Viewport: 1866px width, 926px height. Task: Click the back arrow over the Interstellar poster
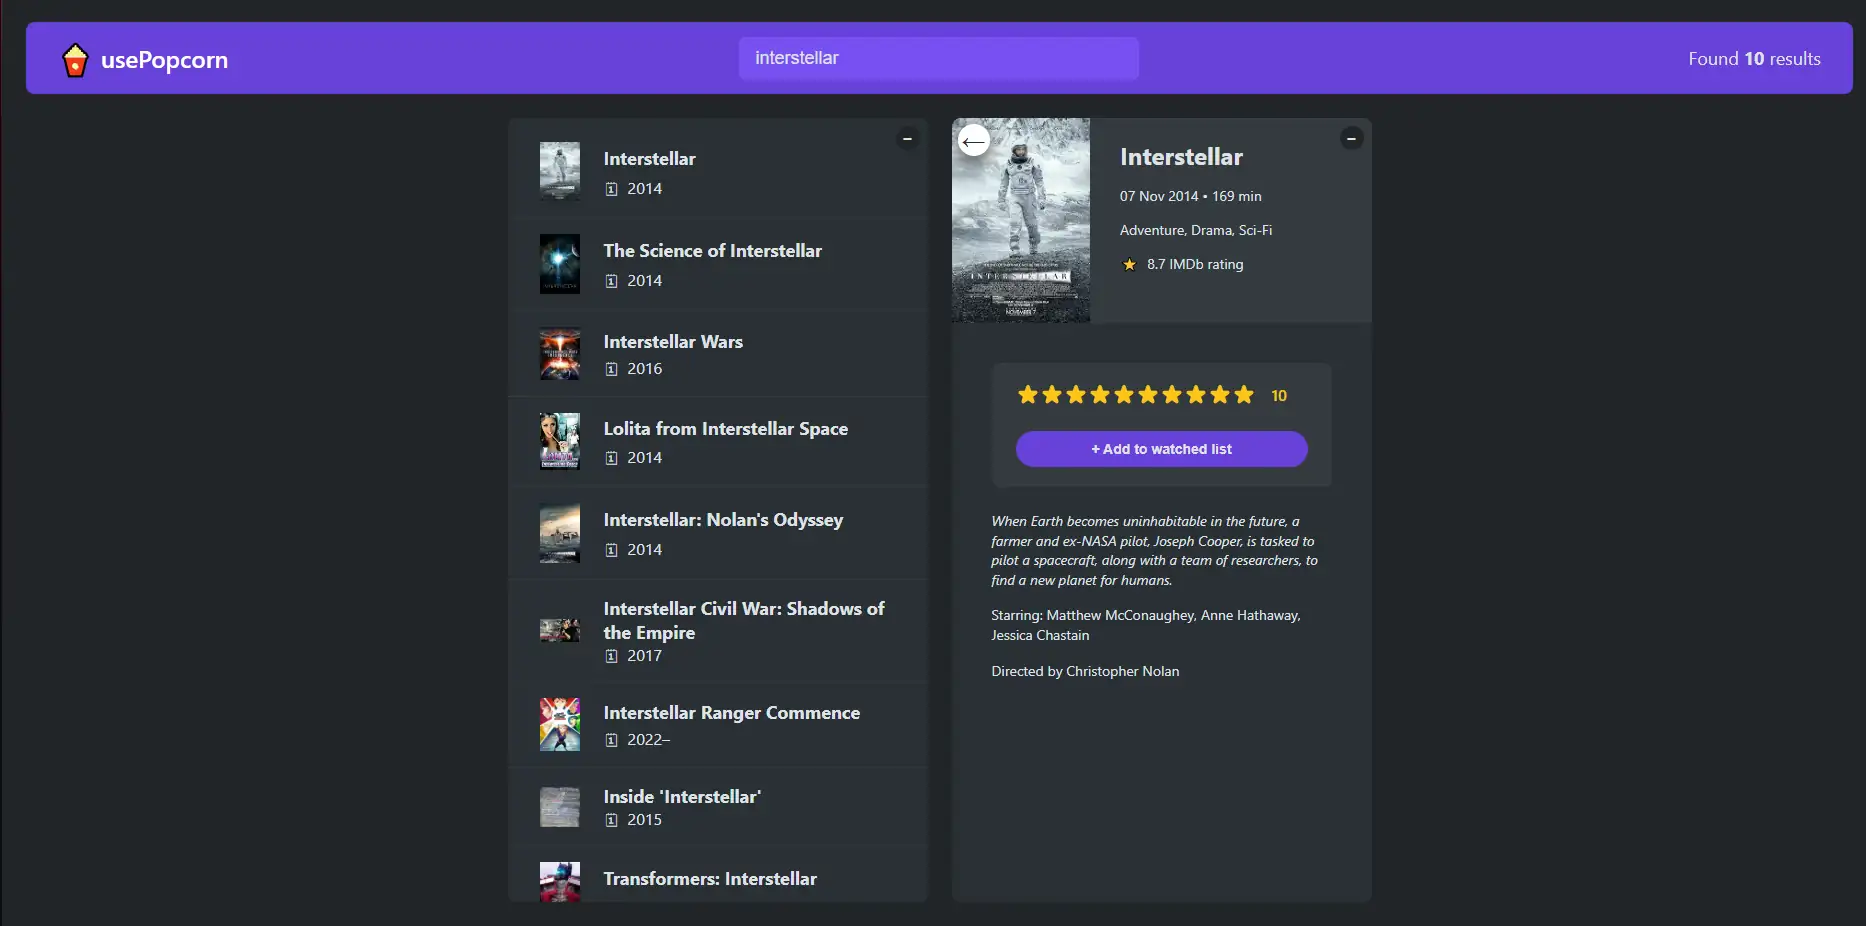(x=973, y=140)
